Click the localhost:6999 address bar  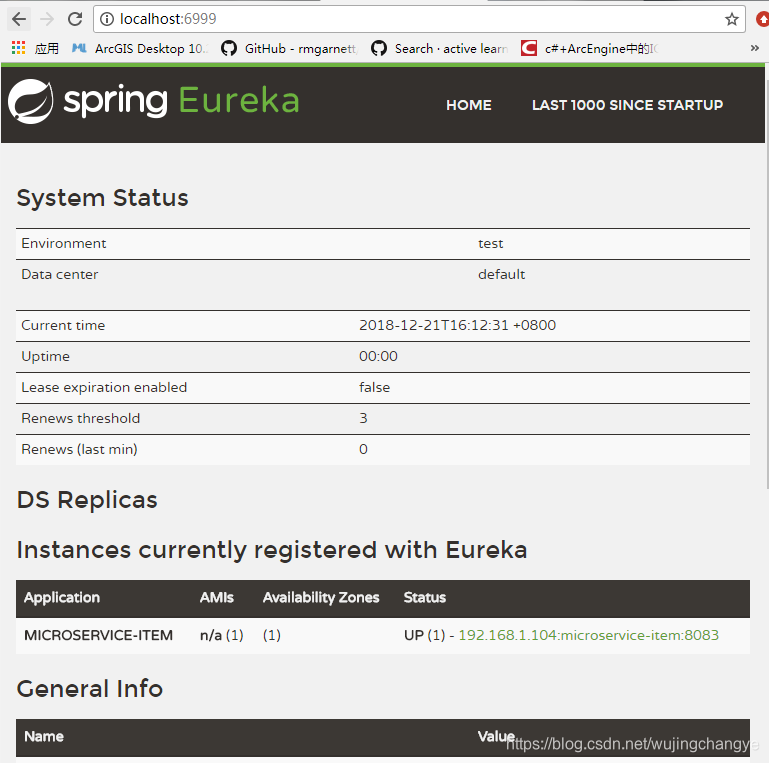[x=419, y=19]
